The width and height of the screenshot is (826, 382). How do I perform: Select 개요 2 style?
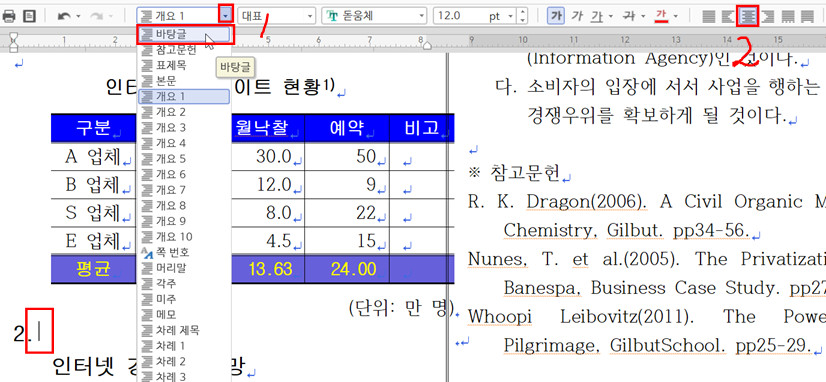pos(184,112)
